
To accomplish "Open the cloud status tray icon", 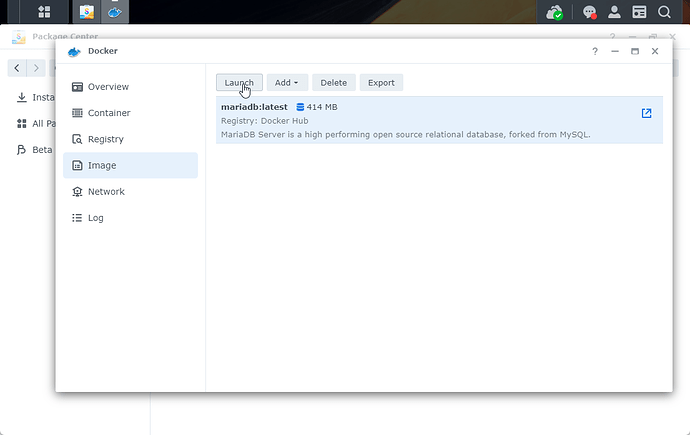I will pos(555,13).
